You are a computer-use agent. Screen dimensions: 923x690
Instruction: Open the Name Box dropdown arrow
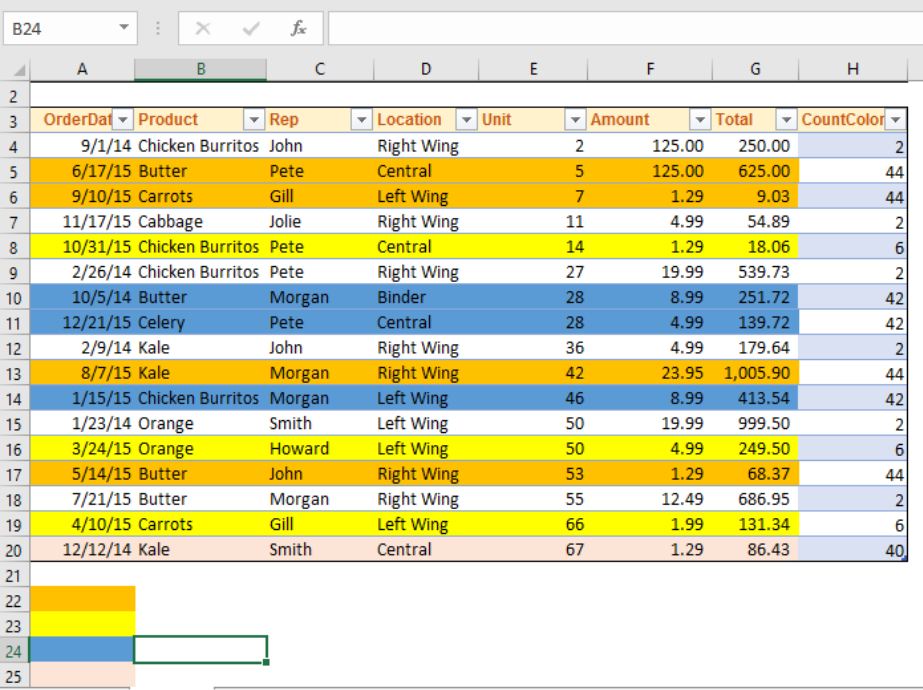point(124,27)
